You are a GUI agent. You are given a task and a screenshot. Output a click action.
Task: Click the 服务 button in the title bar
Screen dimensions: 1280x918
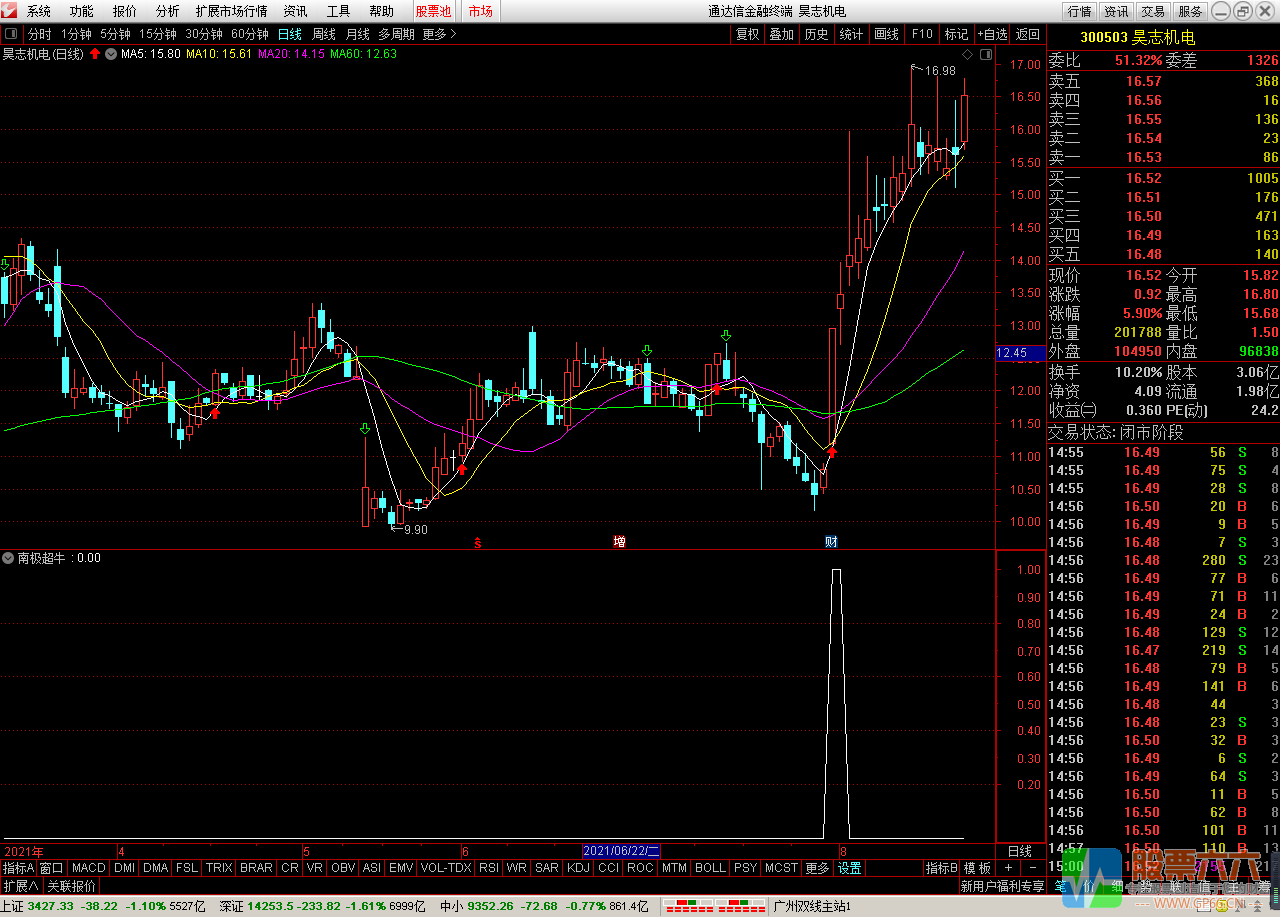point(1190,12)
